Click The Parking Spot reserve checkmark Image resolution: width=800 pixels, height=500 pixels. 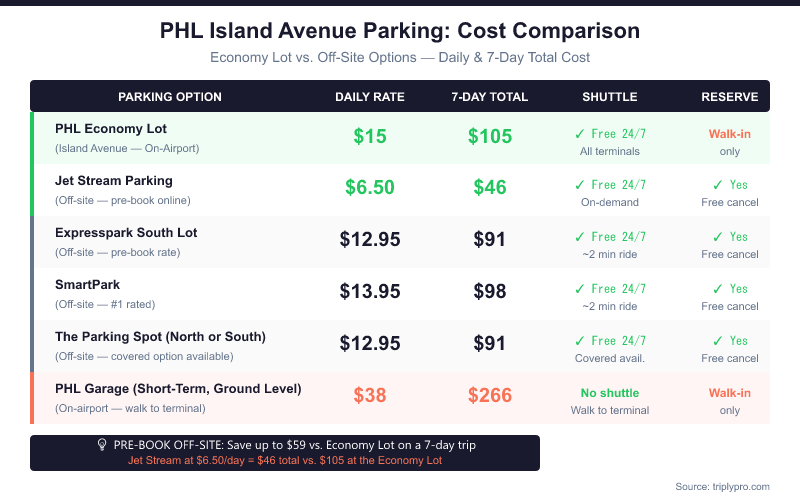tap(718, 341)
